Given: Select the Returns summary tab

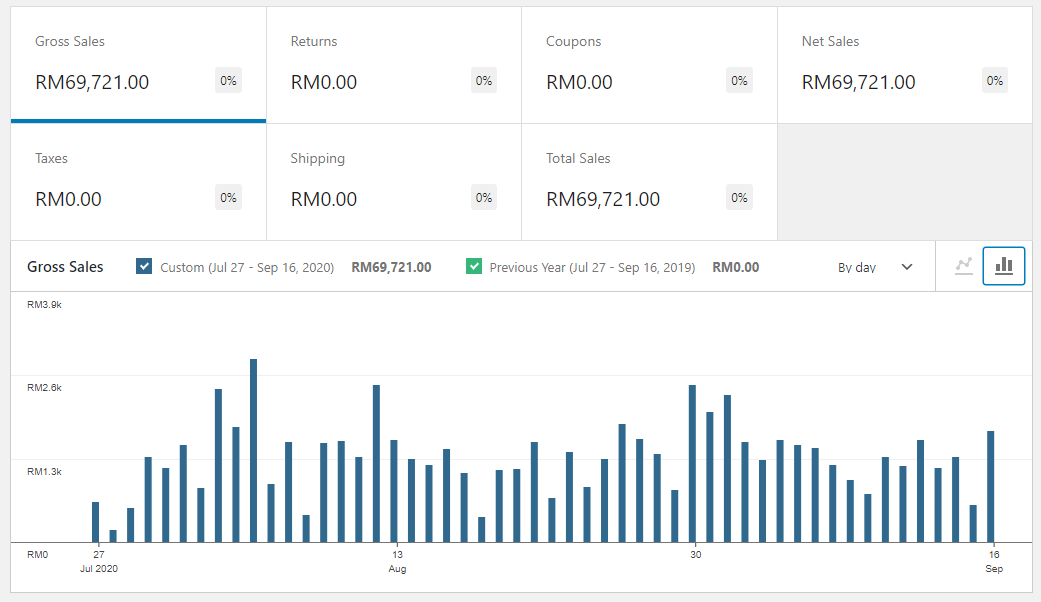Looking at the screenshot, I should pos(394,65).
